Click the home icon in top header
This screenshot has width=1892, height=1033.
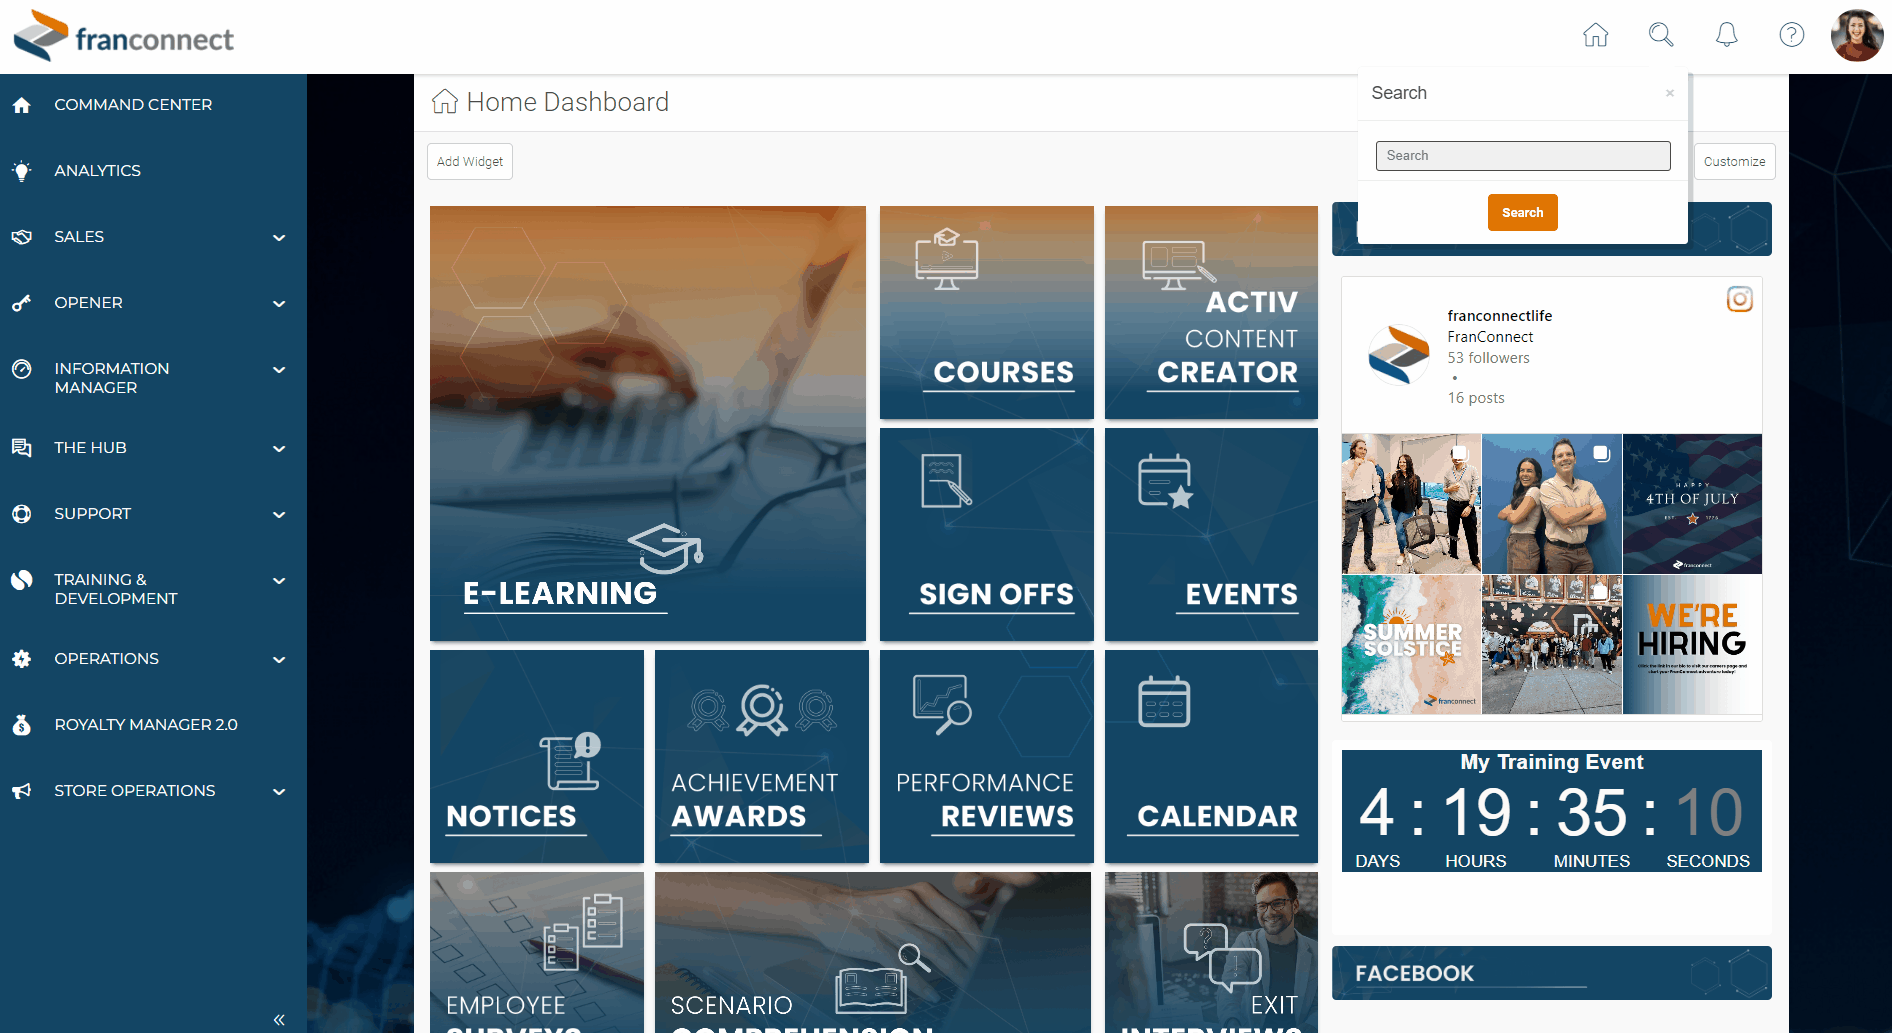tap(1595, 35)
